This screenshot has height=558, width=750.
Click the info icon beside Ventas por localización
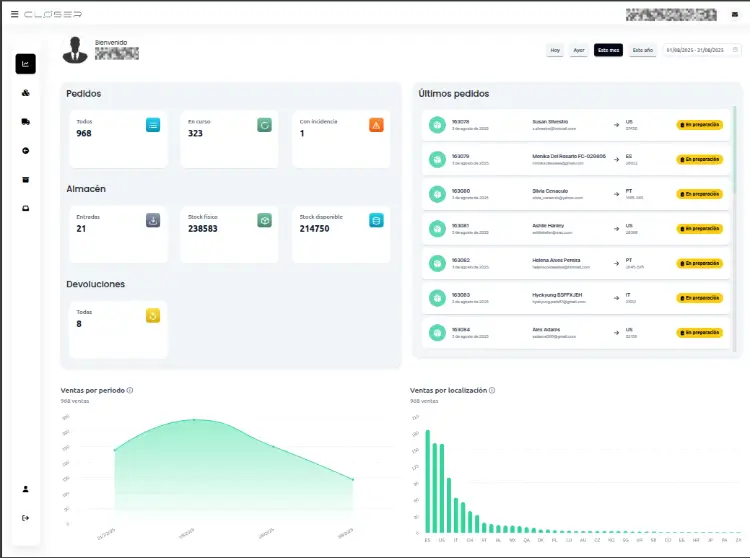(492, 391)
